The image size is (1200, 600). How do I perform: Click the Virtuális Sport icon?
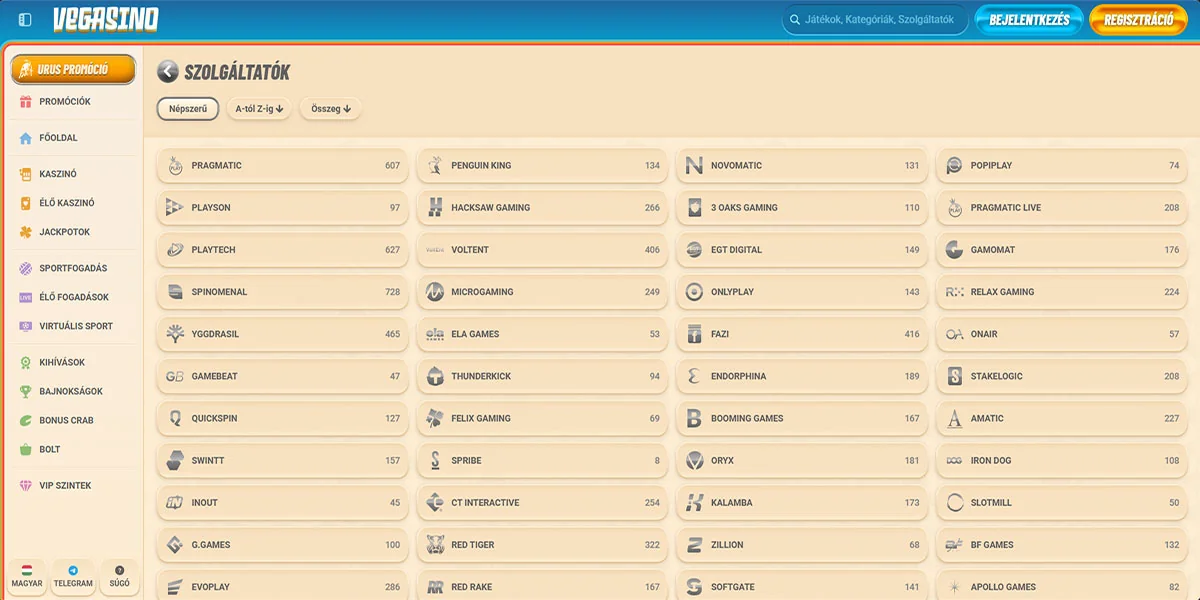pyautogui.click(x=26, y=326)
